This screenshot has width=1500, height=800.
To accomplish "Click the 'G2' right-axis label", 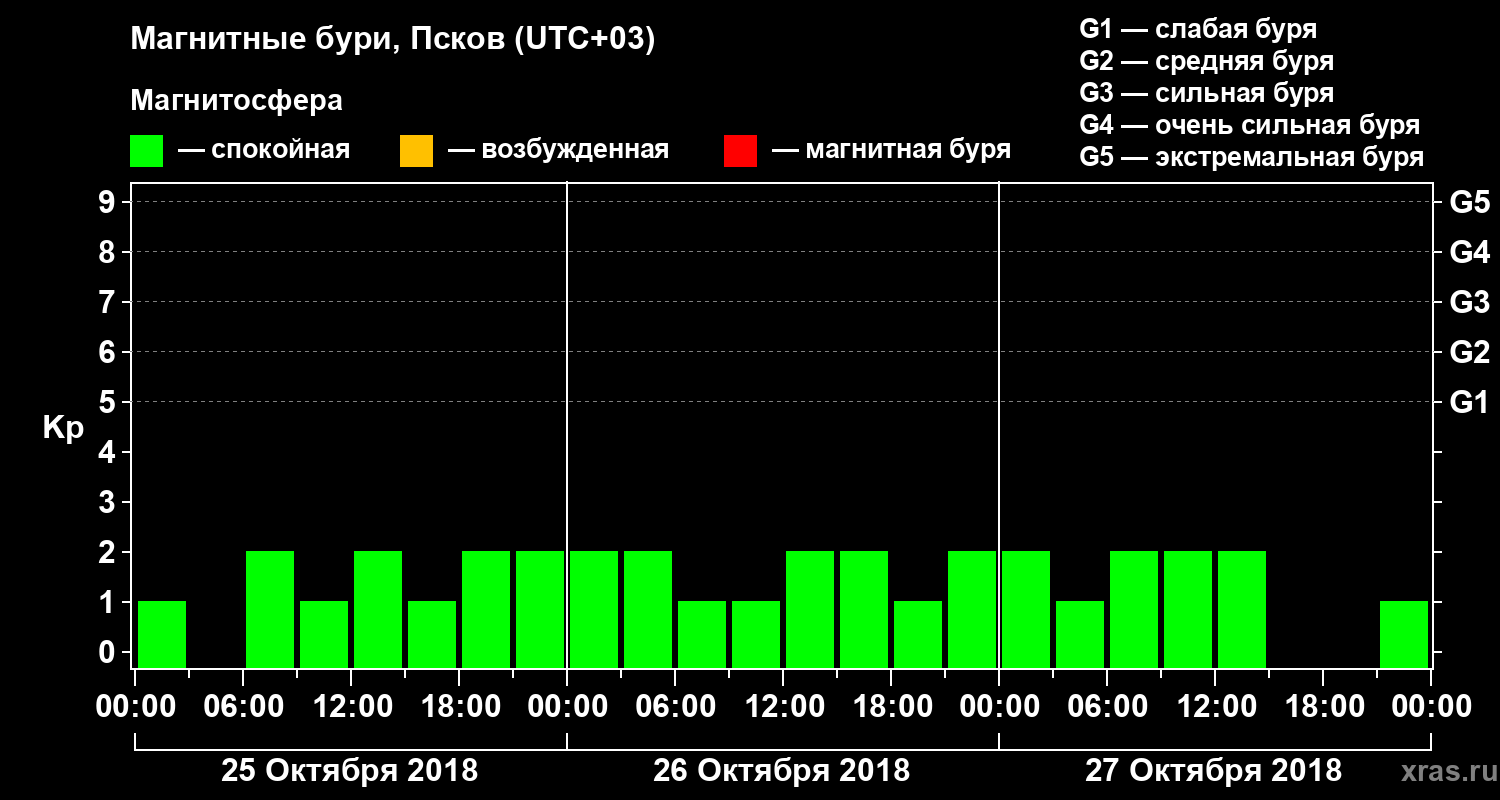I will pos(1469,352).
